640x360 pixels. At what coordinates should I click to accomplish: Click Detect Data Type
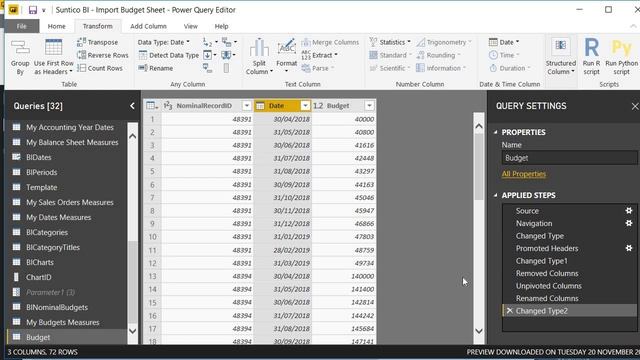coord(169,55)
